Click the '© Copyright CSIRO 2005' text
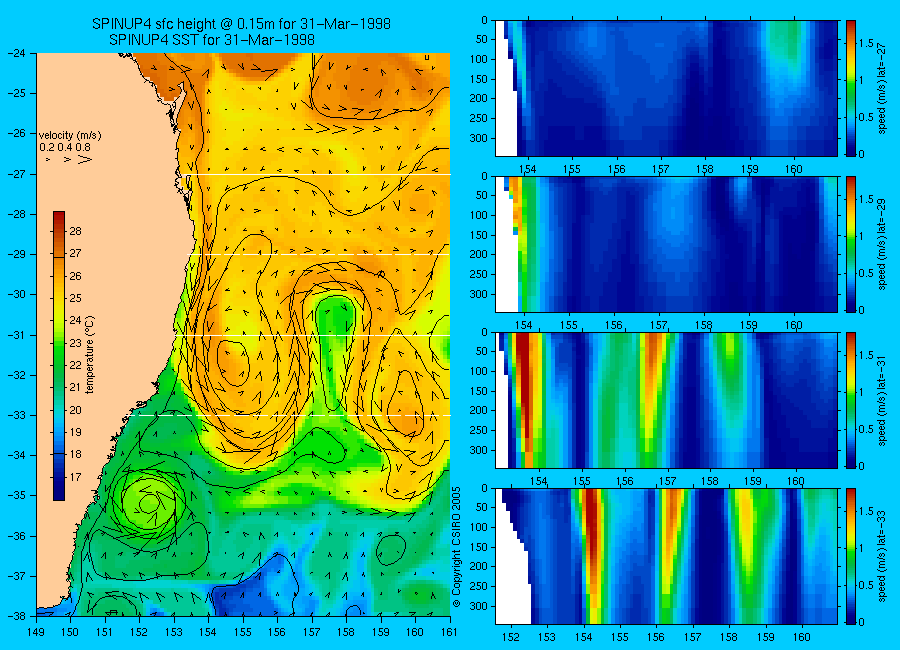 (456, 547)
